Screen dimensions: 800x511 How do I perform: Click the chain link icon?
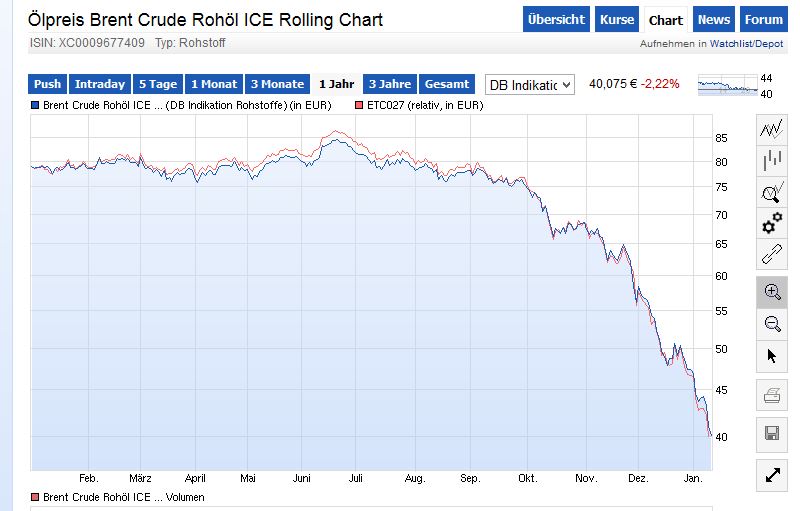[x=771, y=254]
